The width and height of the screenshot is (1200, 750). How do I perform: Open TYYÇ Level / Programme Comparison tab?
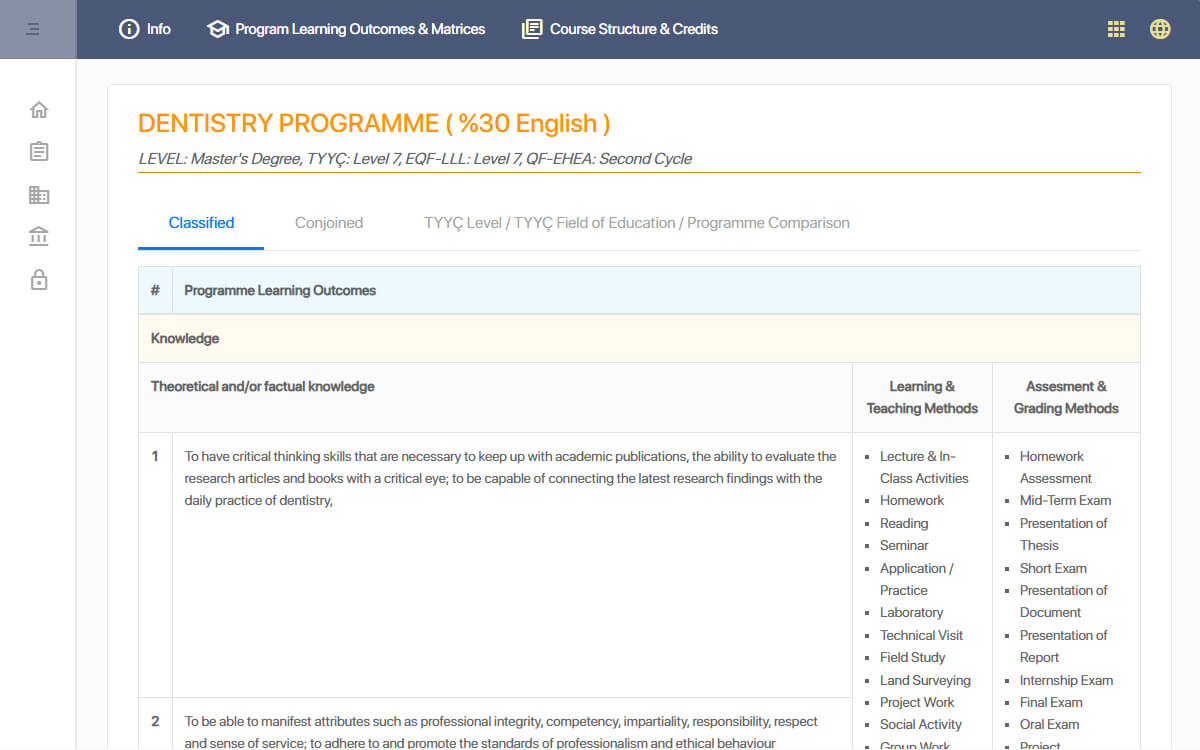637,223
